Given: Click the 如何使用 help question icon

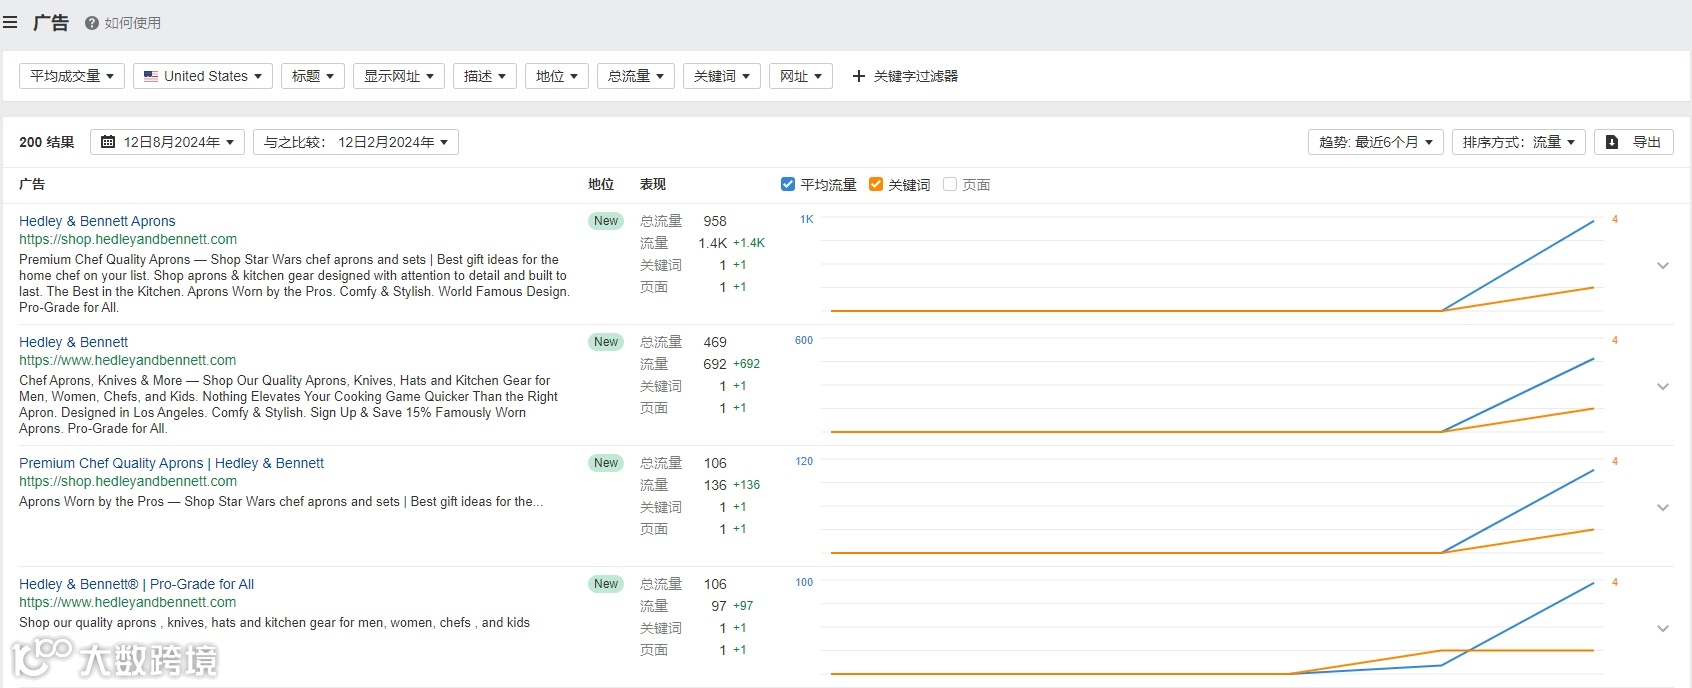Looking at the screenshot, I should (92, 23).
